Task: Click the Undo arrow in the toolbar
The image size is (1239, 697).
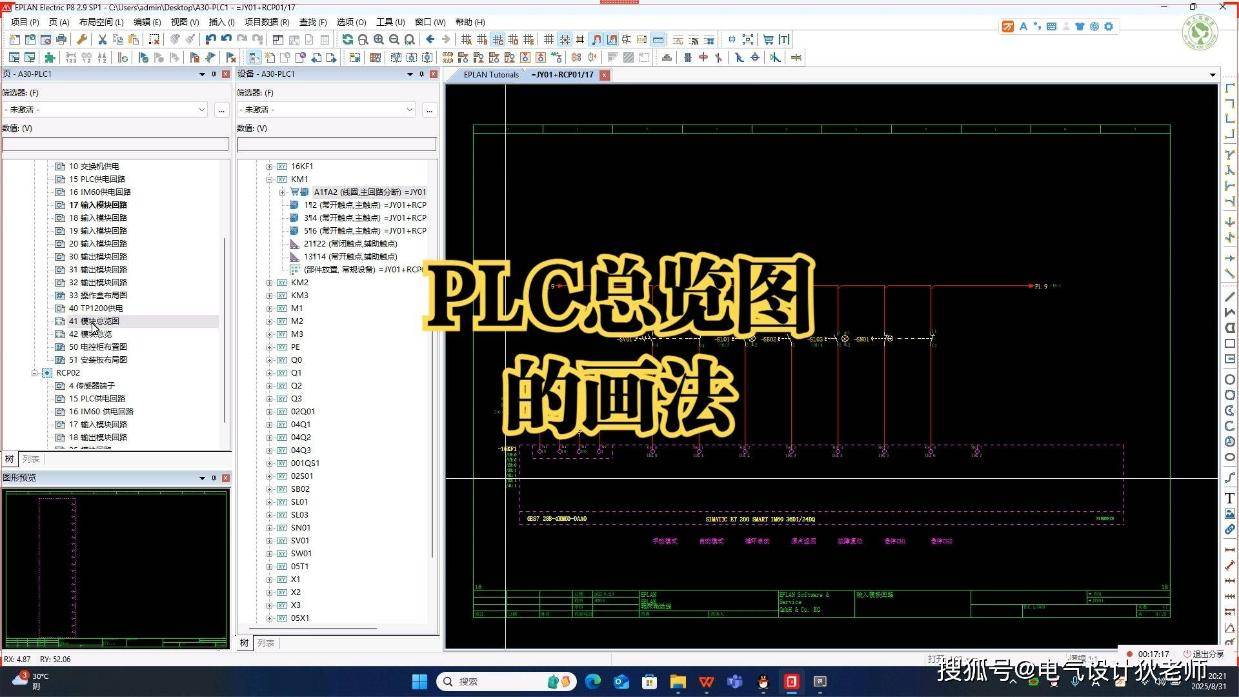Action: (210, 39)
